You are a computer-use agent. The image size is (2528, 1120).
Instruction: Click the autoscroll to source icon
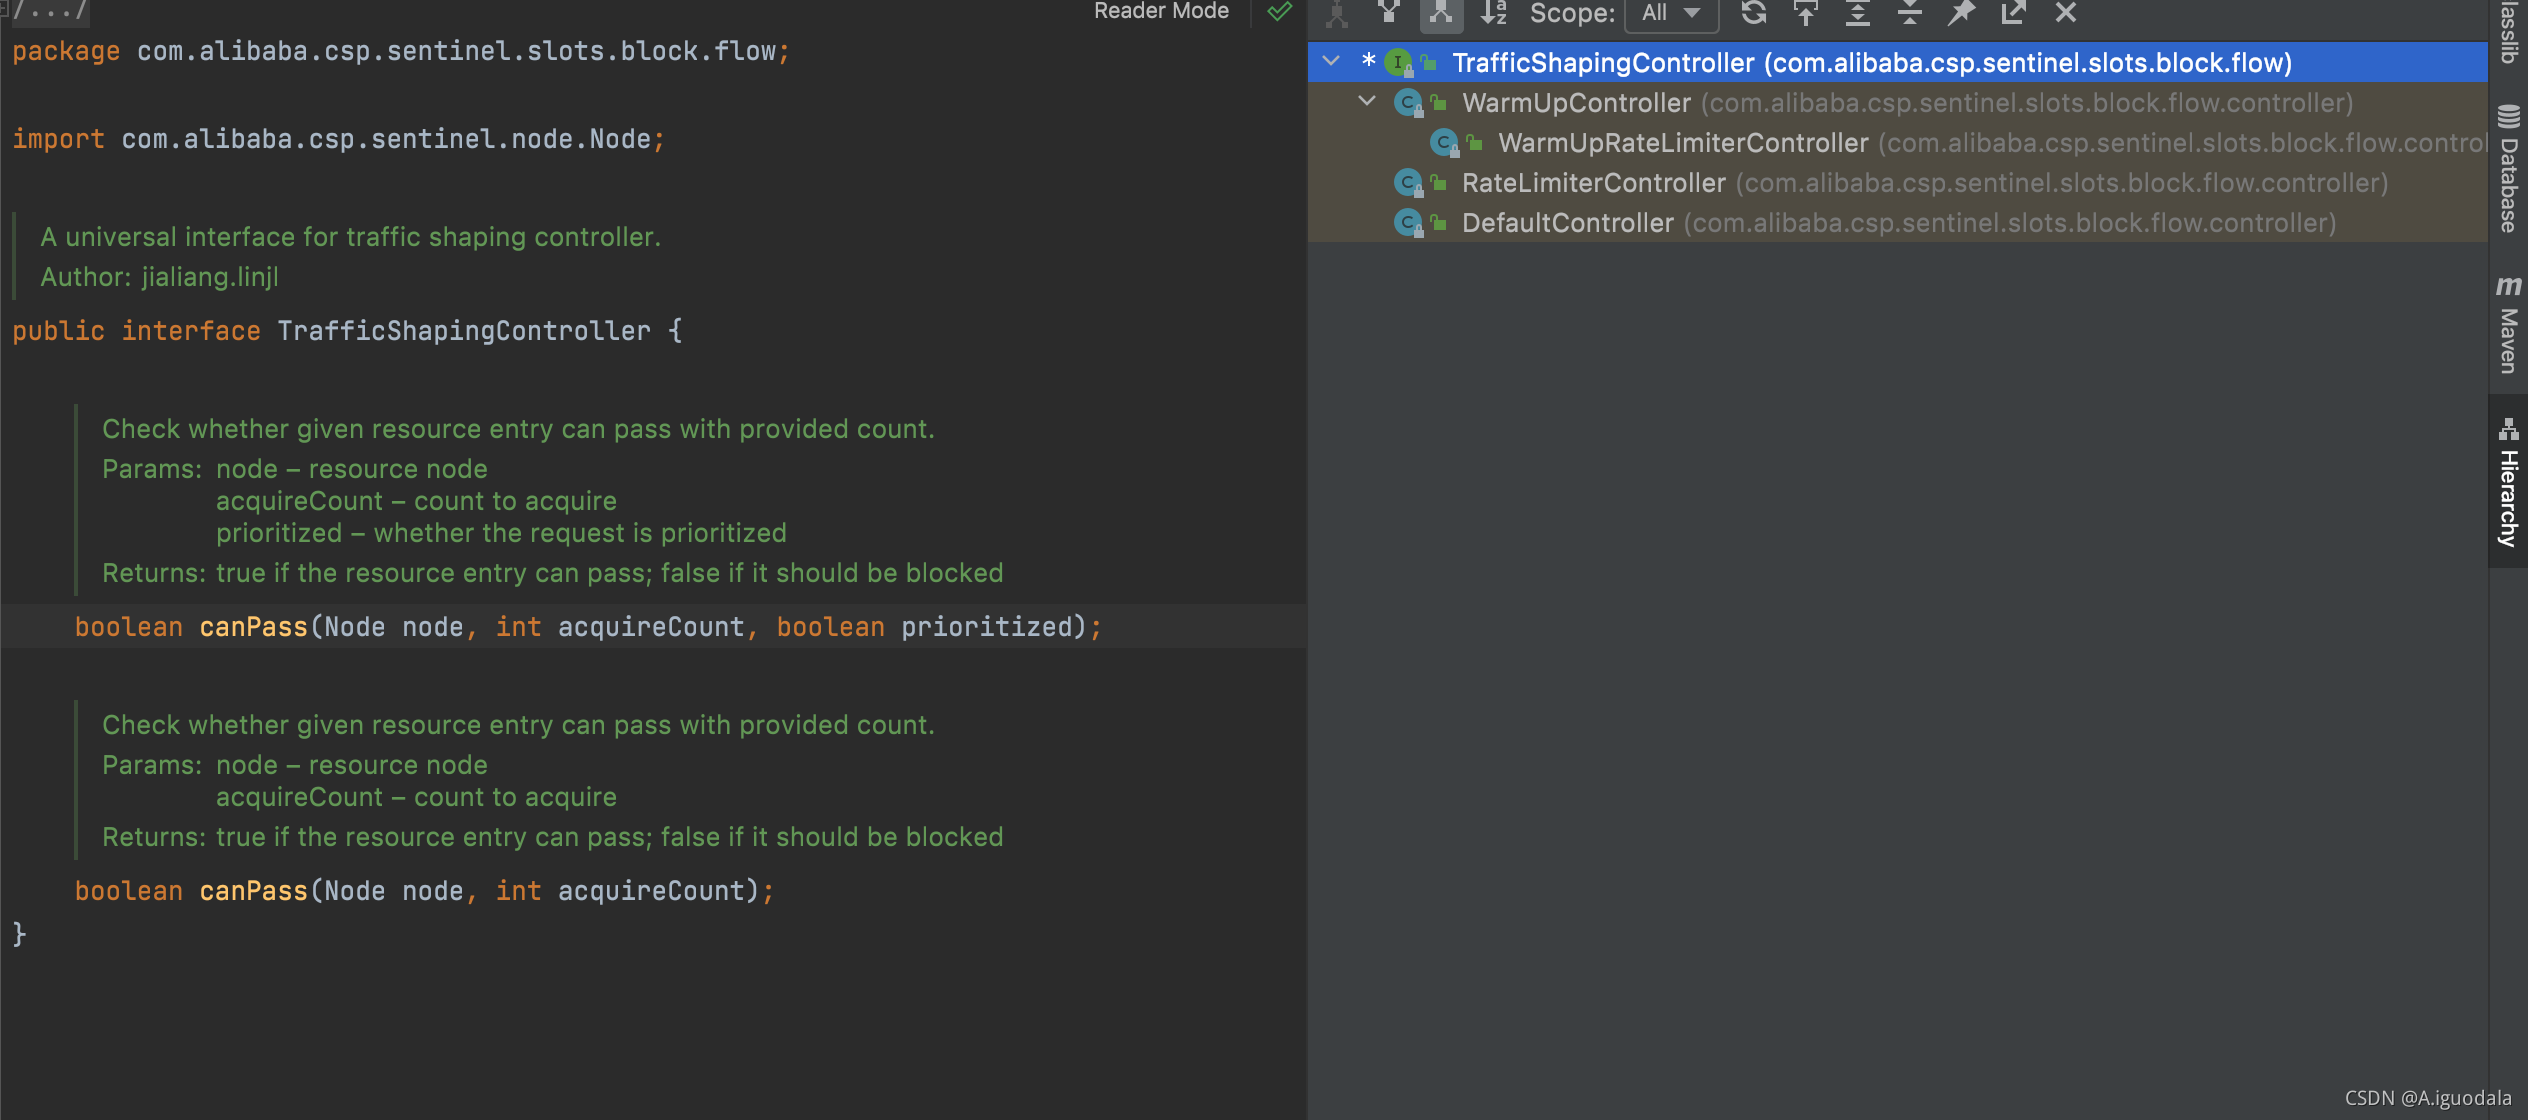click(x=1806, y=12)
